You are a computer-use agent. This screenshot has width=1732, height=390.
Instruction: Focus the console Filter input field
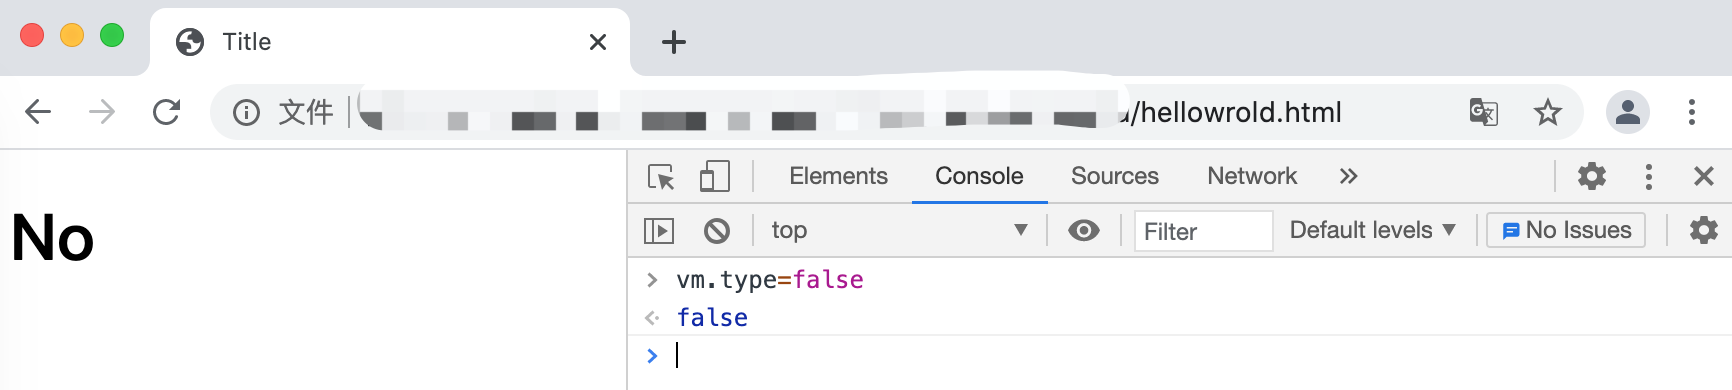pos(1203,231)
